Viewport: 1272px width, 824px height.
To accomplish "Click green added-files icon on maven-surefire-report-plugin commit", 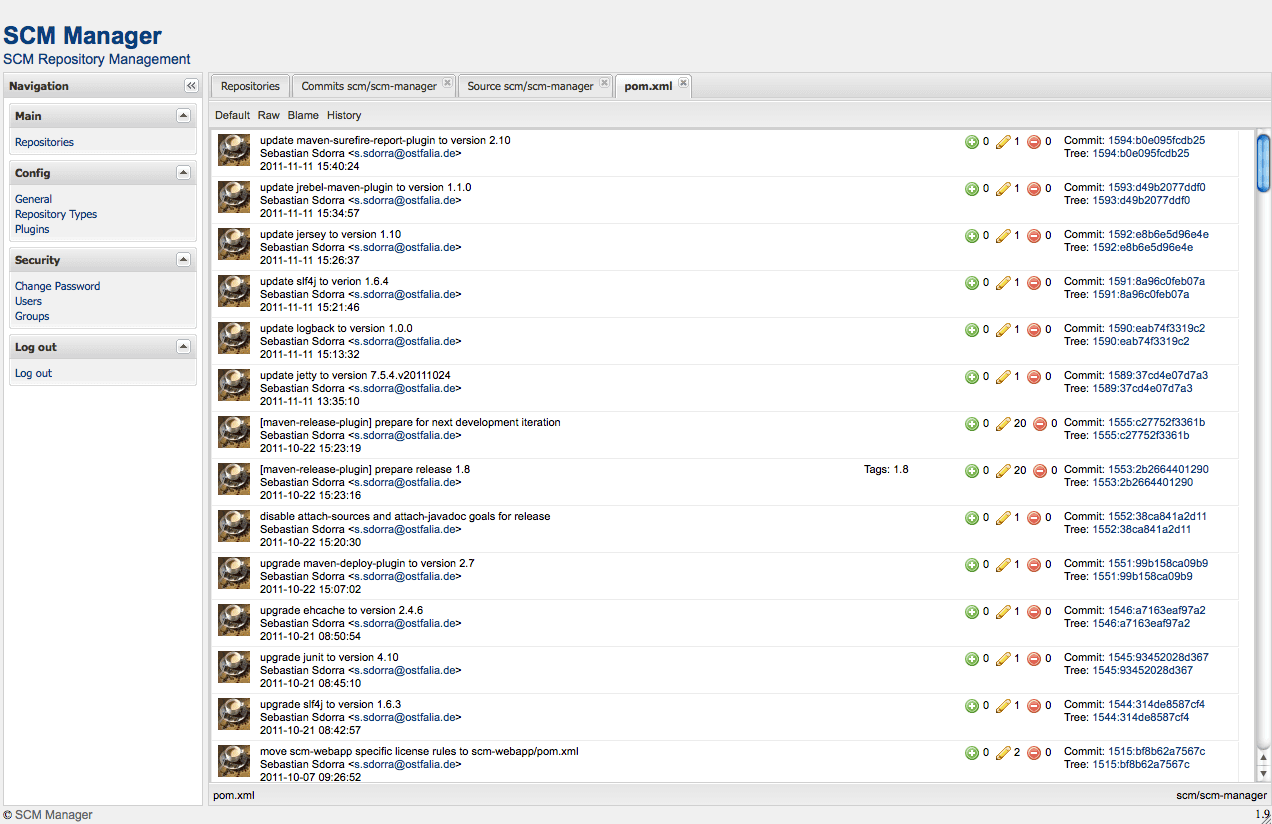I will tap(971, 142).
